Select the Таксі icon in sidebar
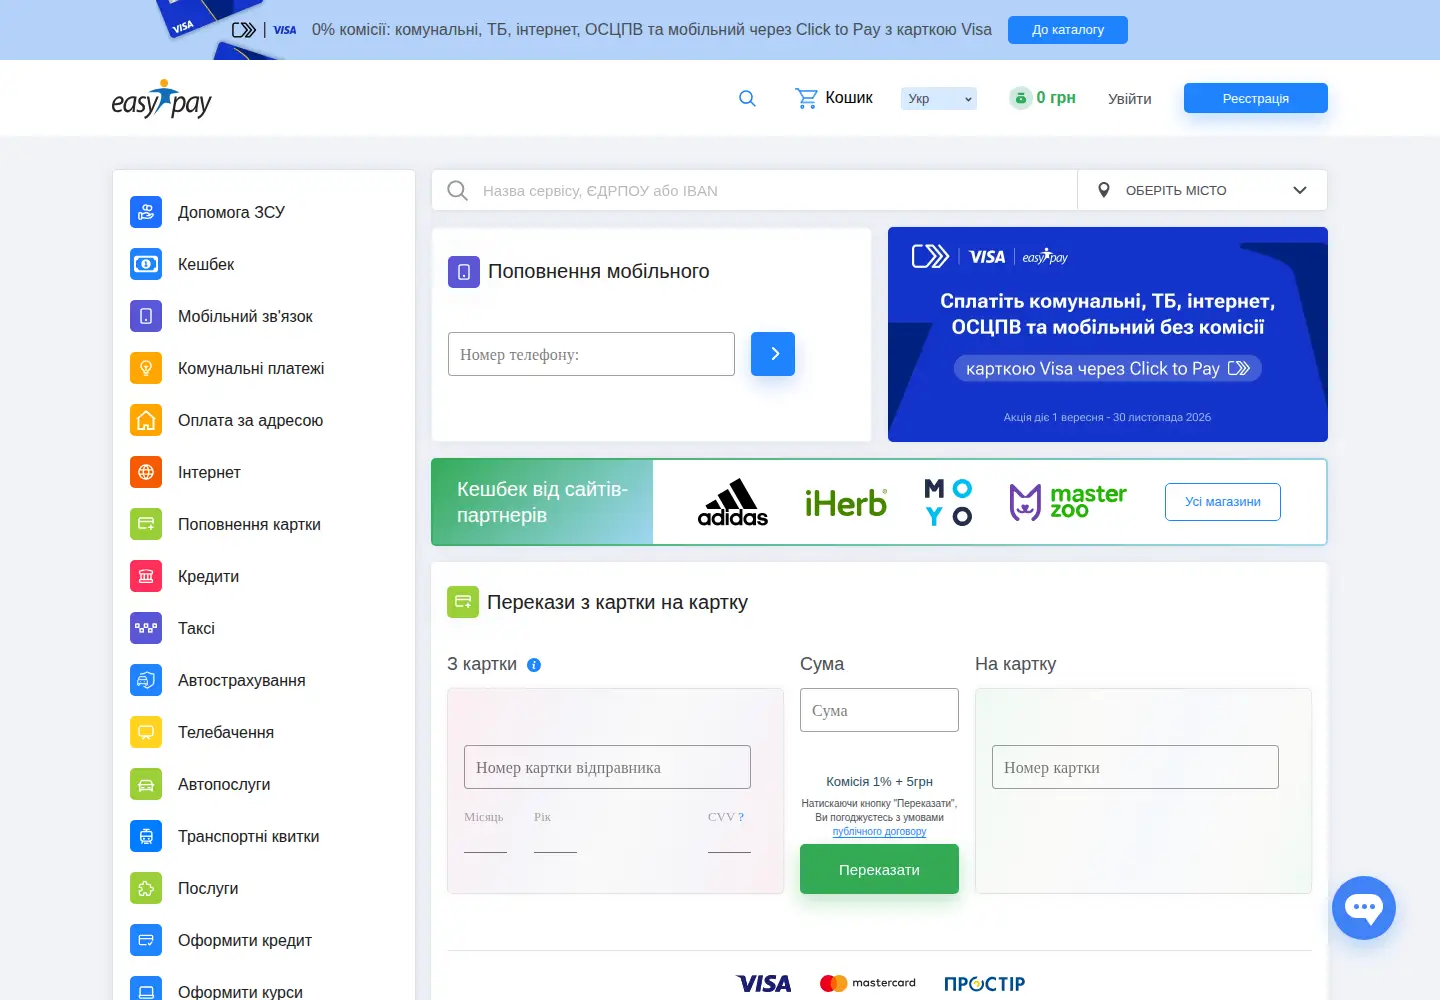 pyautogui.click(x=146, y=628)
